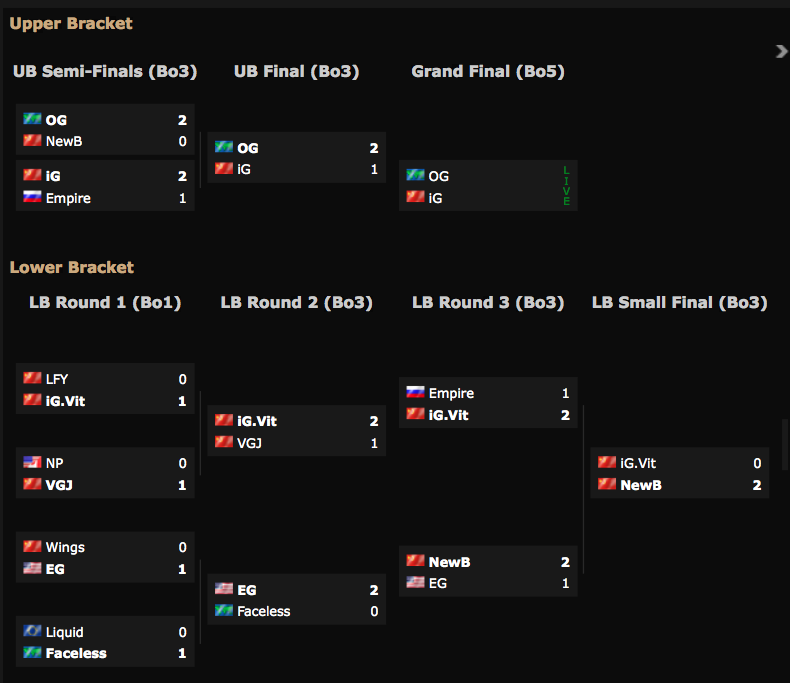Click the China flag beside VGJ in LB Round 2

coord(223,441)
